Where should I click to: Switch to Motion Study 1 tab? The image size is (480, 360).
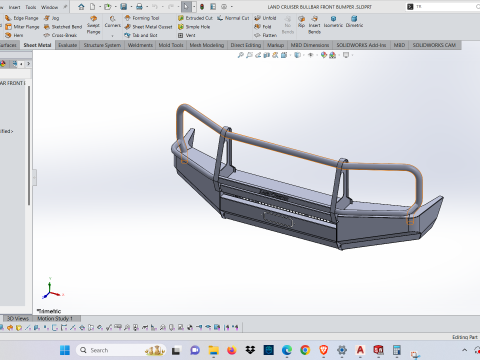tap(55, 319)
